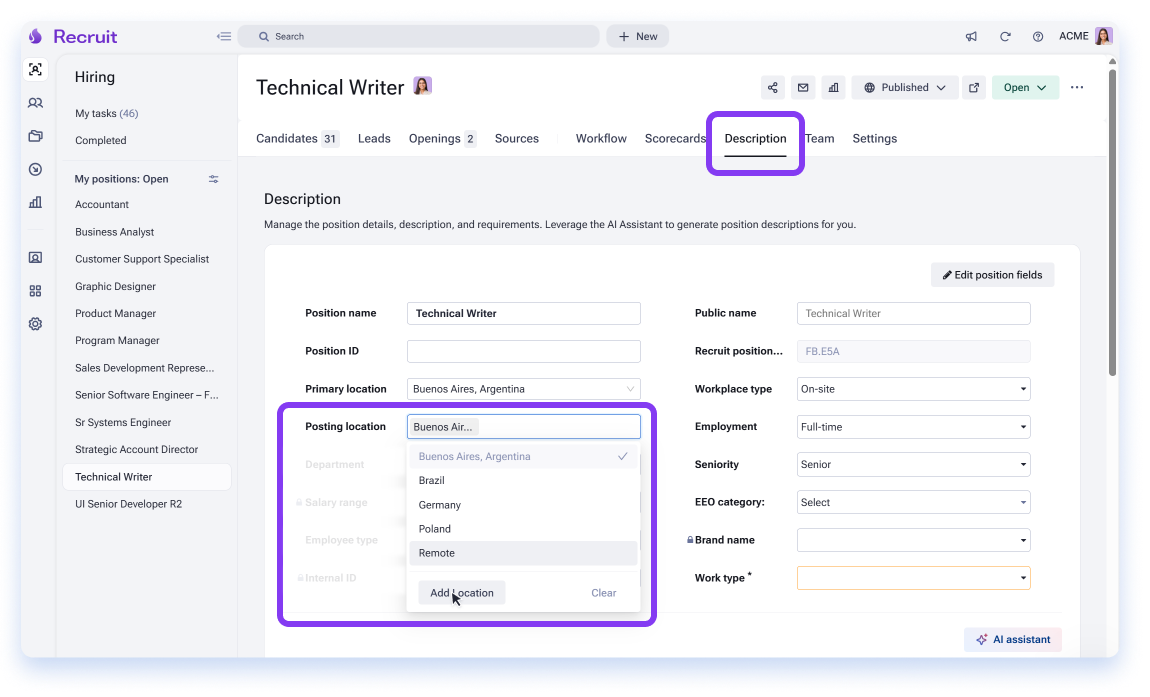This screenshot has height=697, width=1150.
Task: Click the hiring manager avatar beside title
Action: pos(422,87)
